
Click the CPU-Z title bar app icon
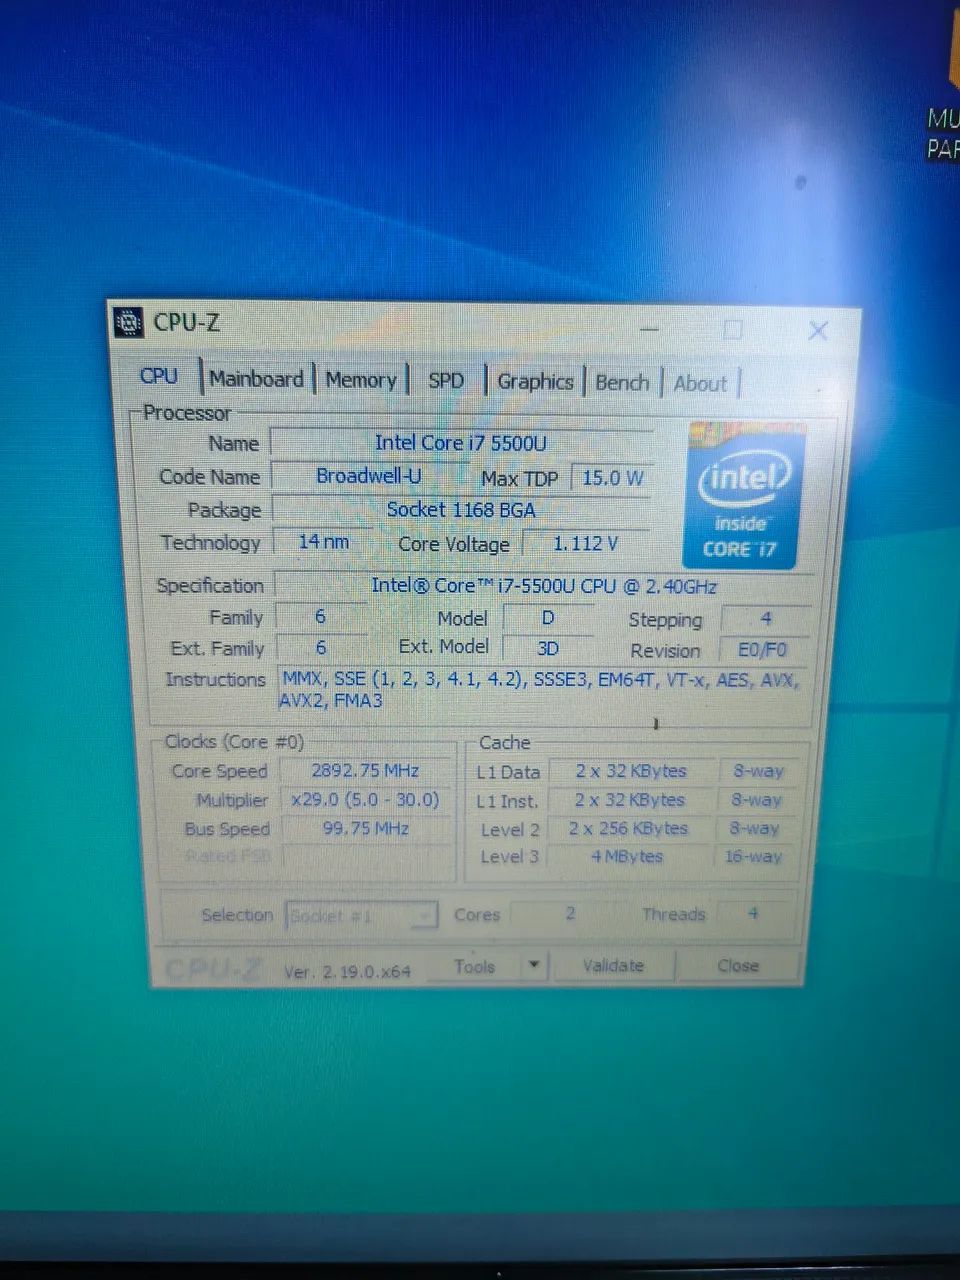coord(128,322)
